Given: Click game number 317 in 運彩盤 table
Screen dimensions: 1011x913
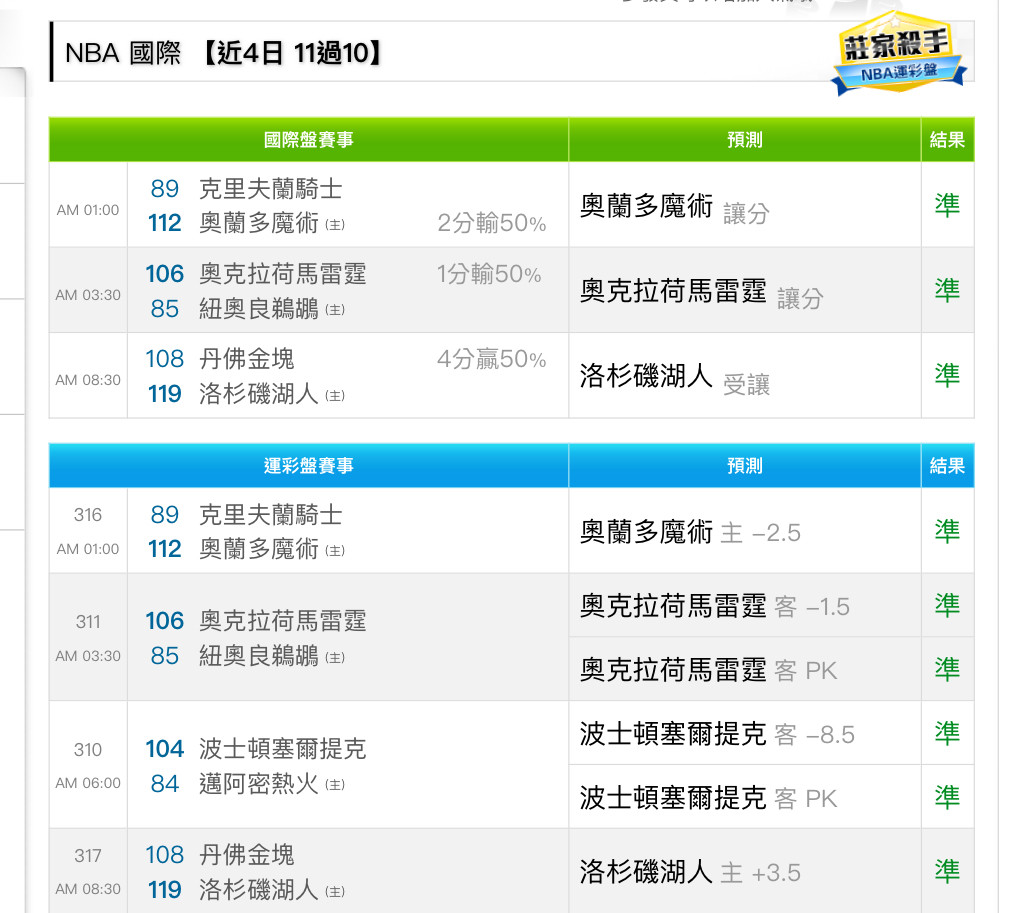Looking at the screenshot, I should click(x=88, y=856).
